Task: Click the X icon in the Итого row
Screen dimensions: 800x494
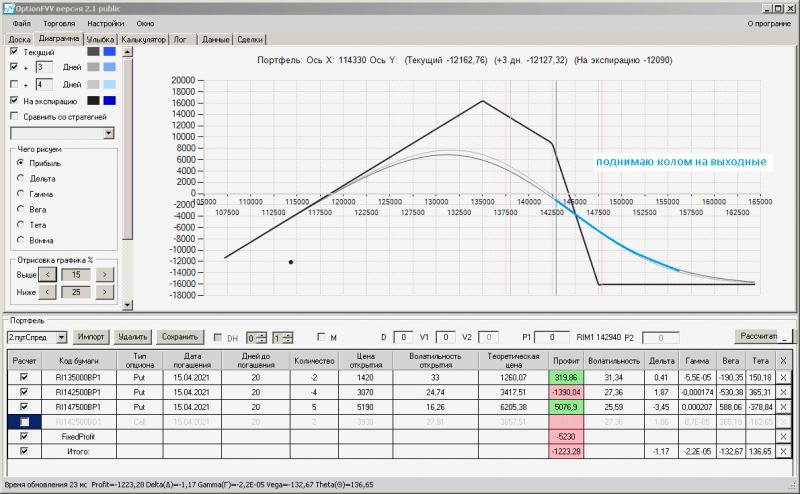Action: 783,452
